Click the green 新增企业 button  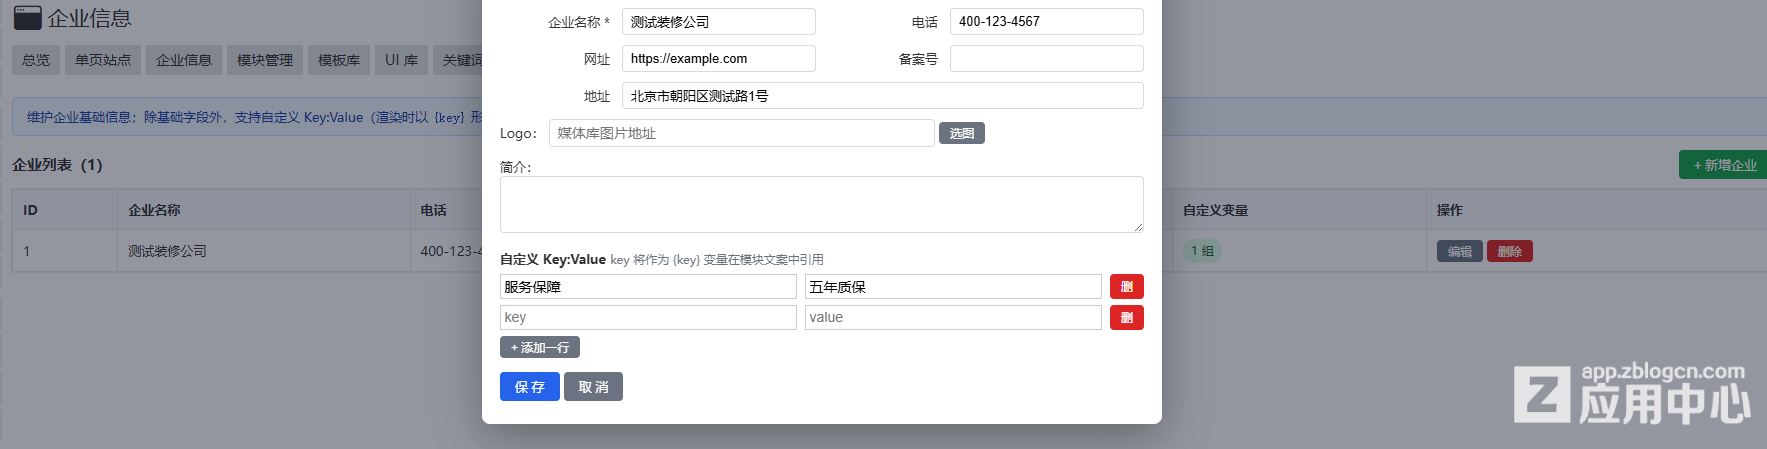[1723, 165]
